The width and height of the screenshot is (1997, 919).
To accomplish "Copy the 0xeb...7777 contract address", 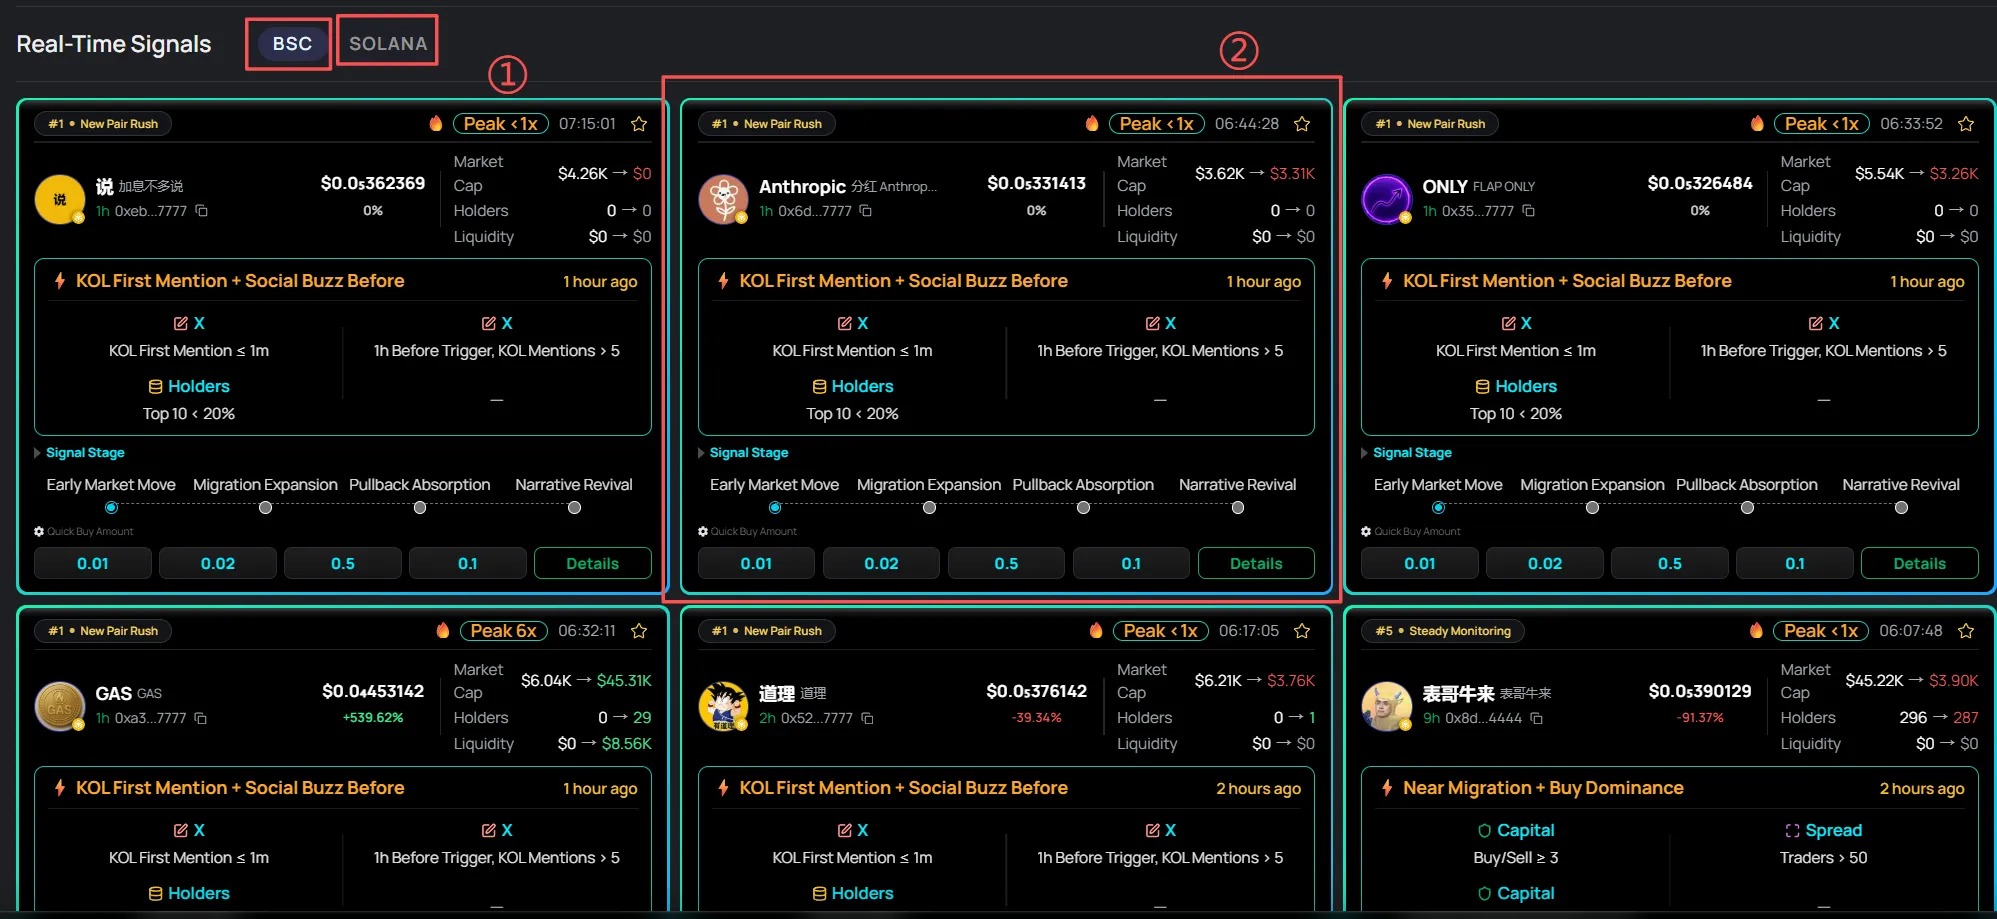I will [x=201, y=211].
